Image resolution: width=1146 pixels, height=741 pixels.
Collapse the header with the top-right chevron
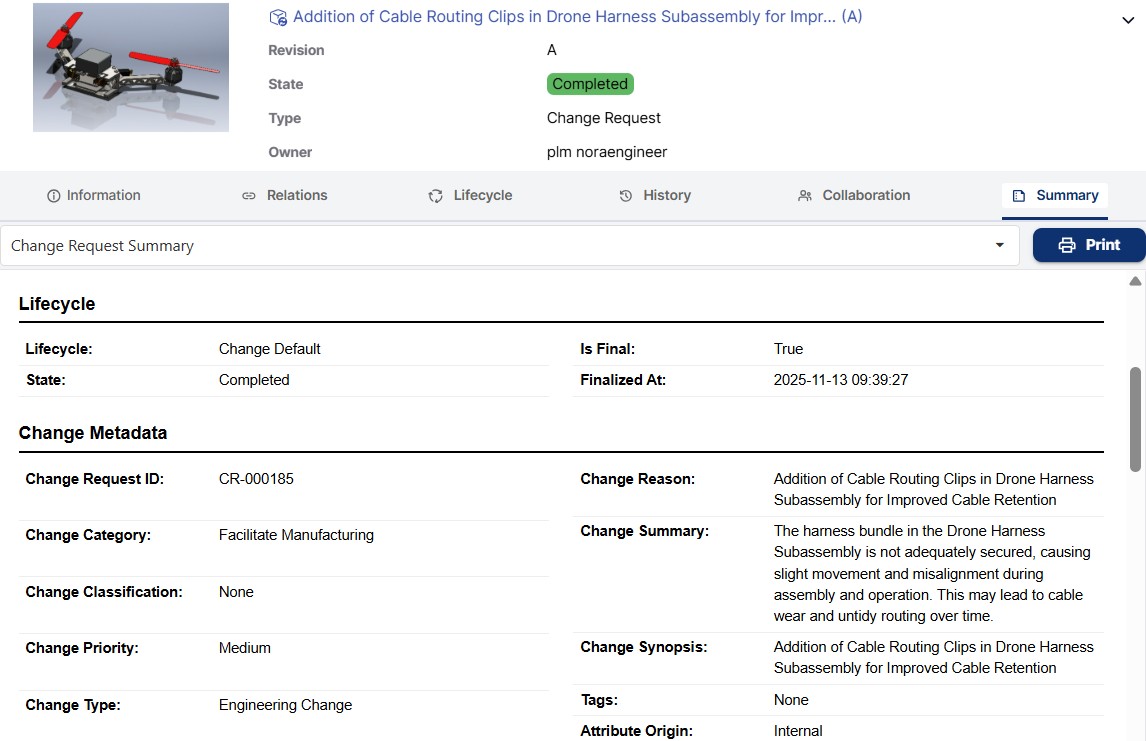tap(1128, 21)
